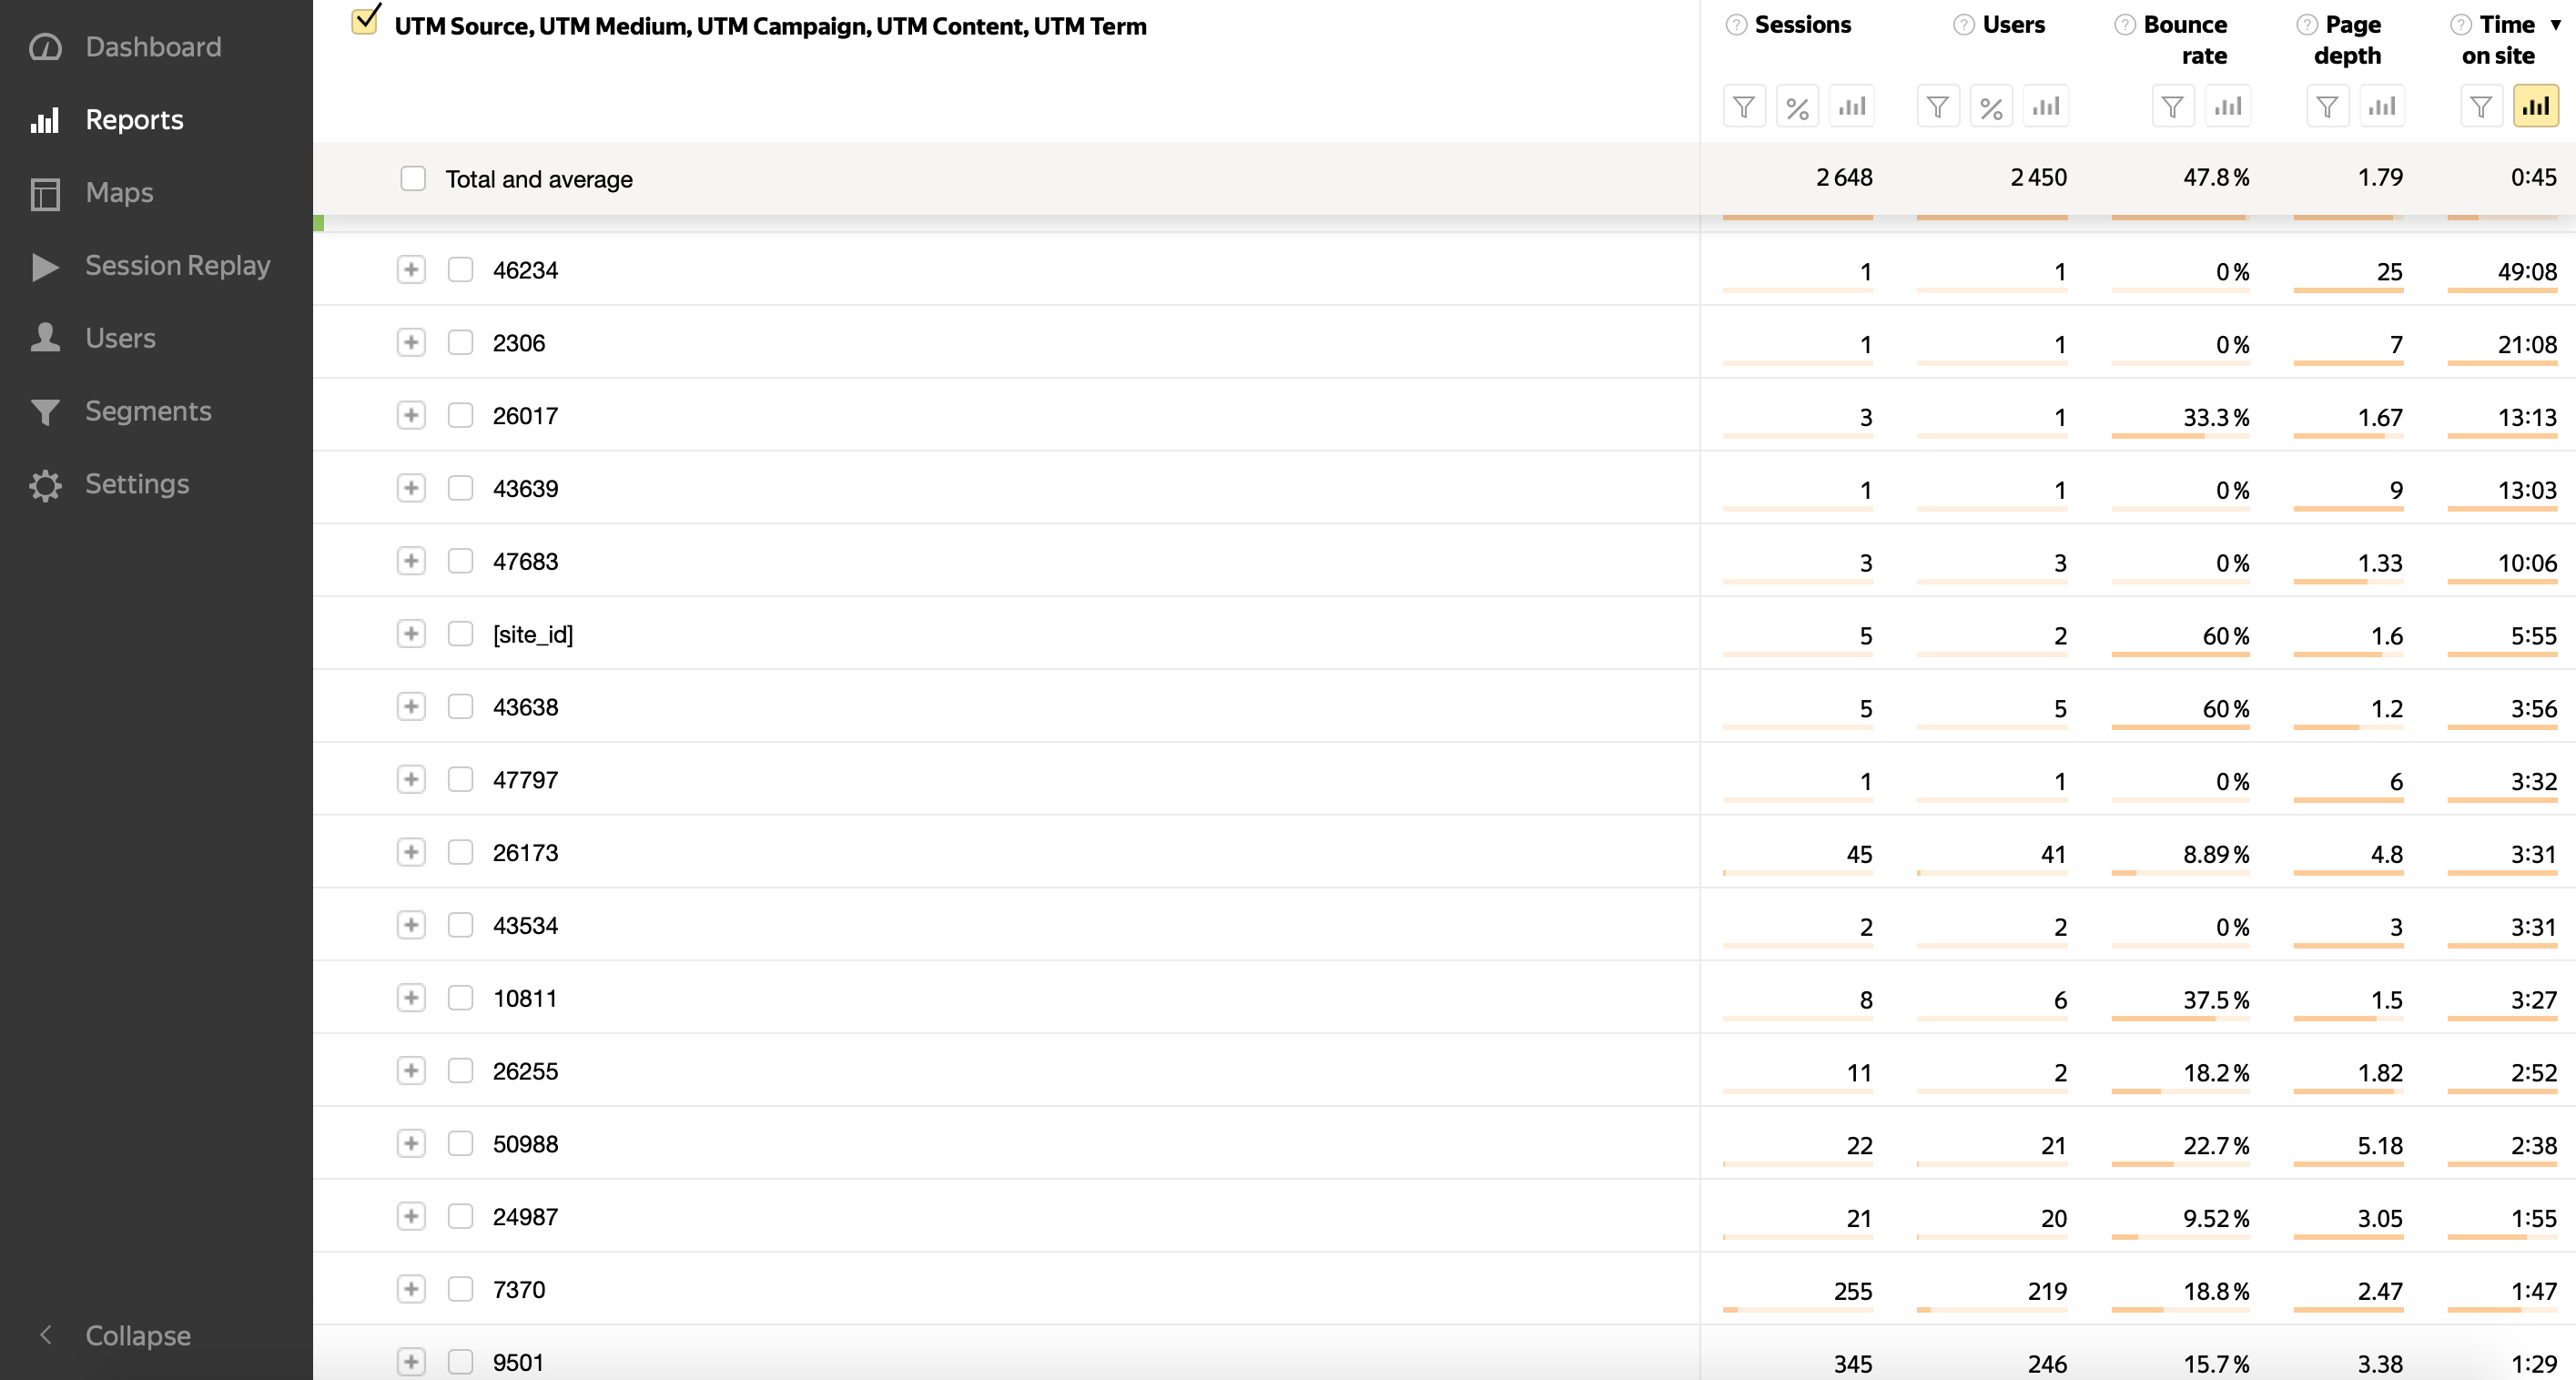2576x1380 pixels.
Task: Expand row 43638
Action: point(411,707)
